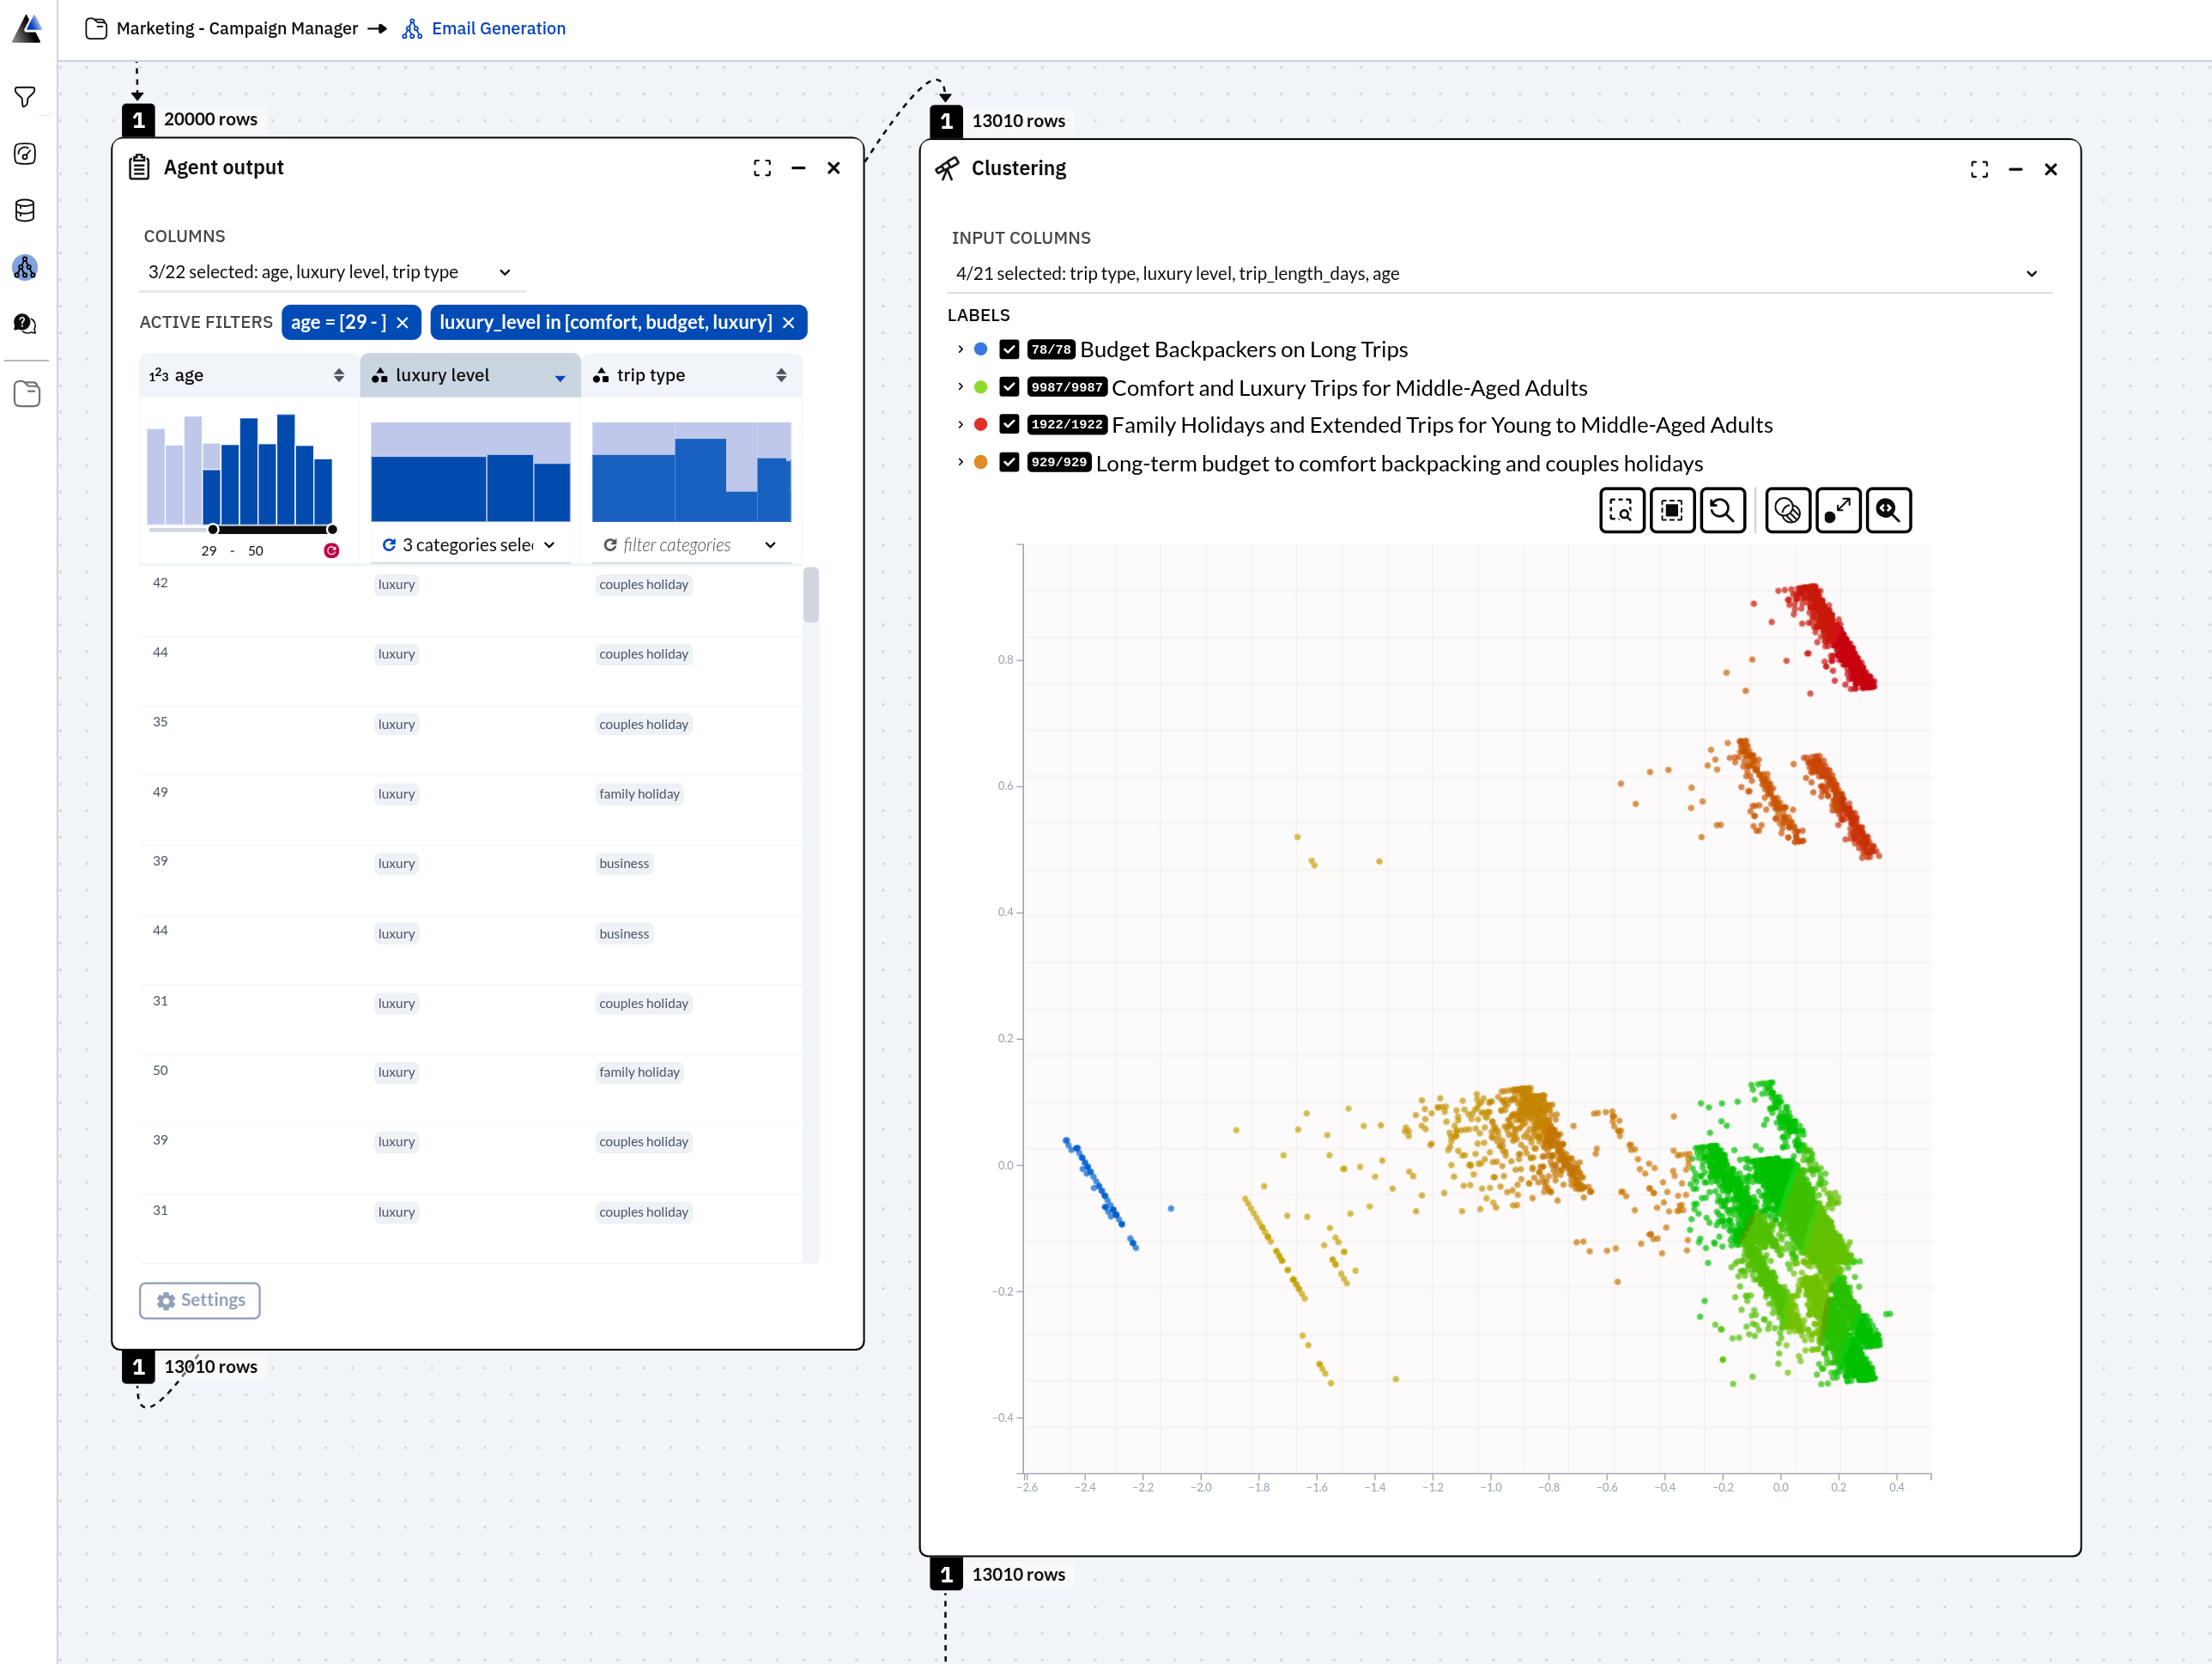Click the zoom-to-selection tool in chart toolbar

click(x=1621, y=511)
